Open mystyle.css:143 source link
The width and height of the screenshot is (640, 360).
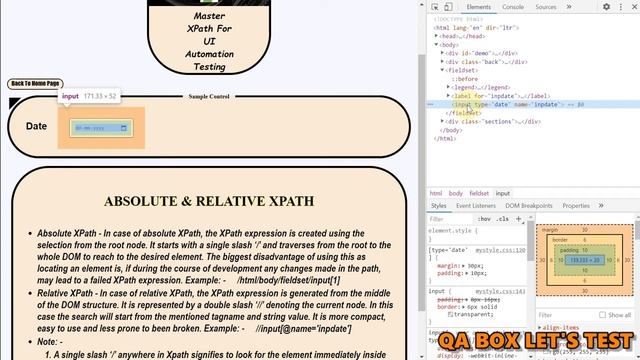(500, 291)
